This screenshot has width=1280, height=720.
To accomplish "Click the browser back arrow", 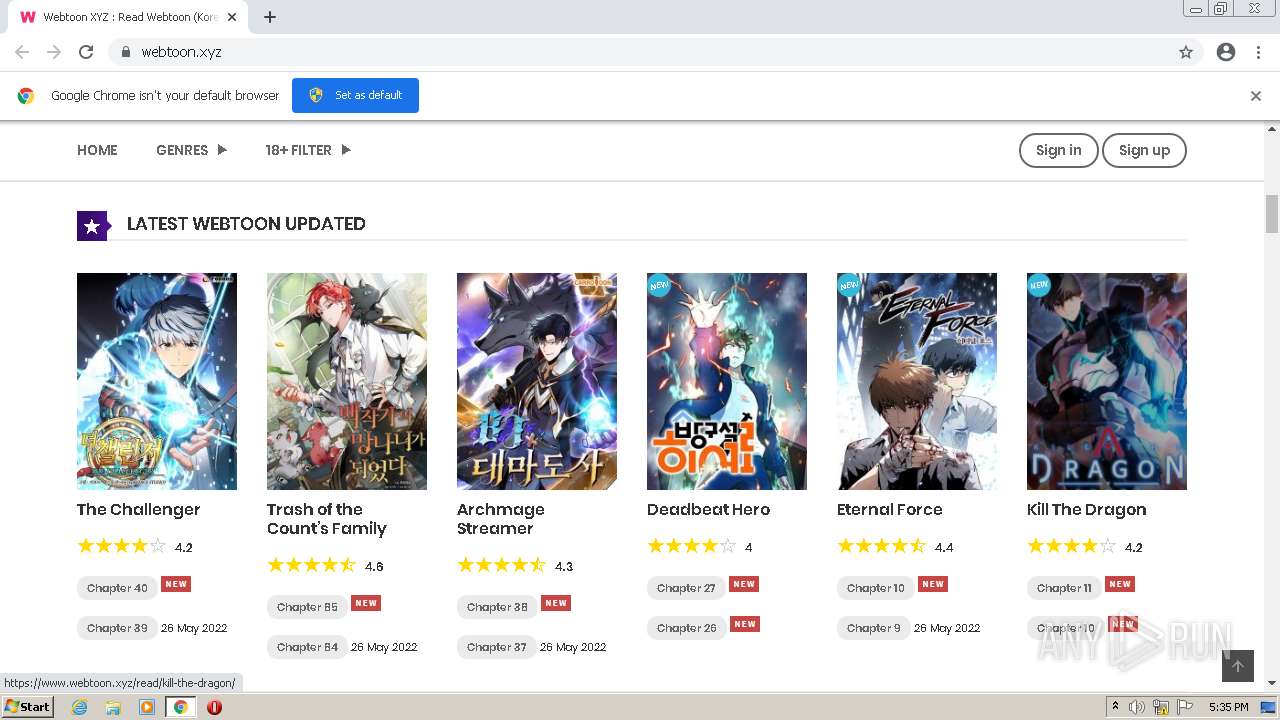I will 22,52.
